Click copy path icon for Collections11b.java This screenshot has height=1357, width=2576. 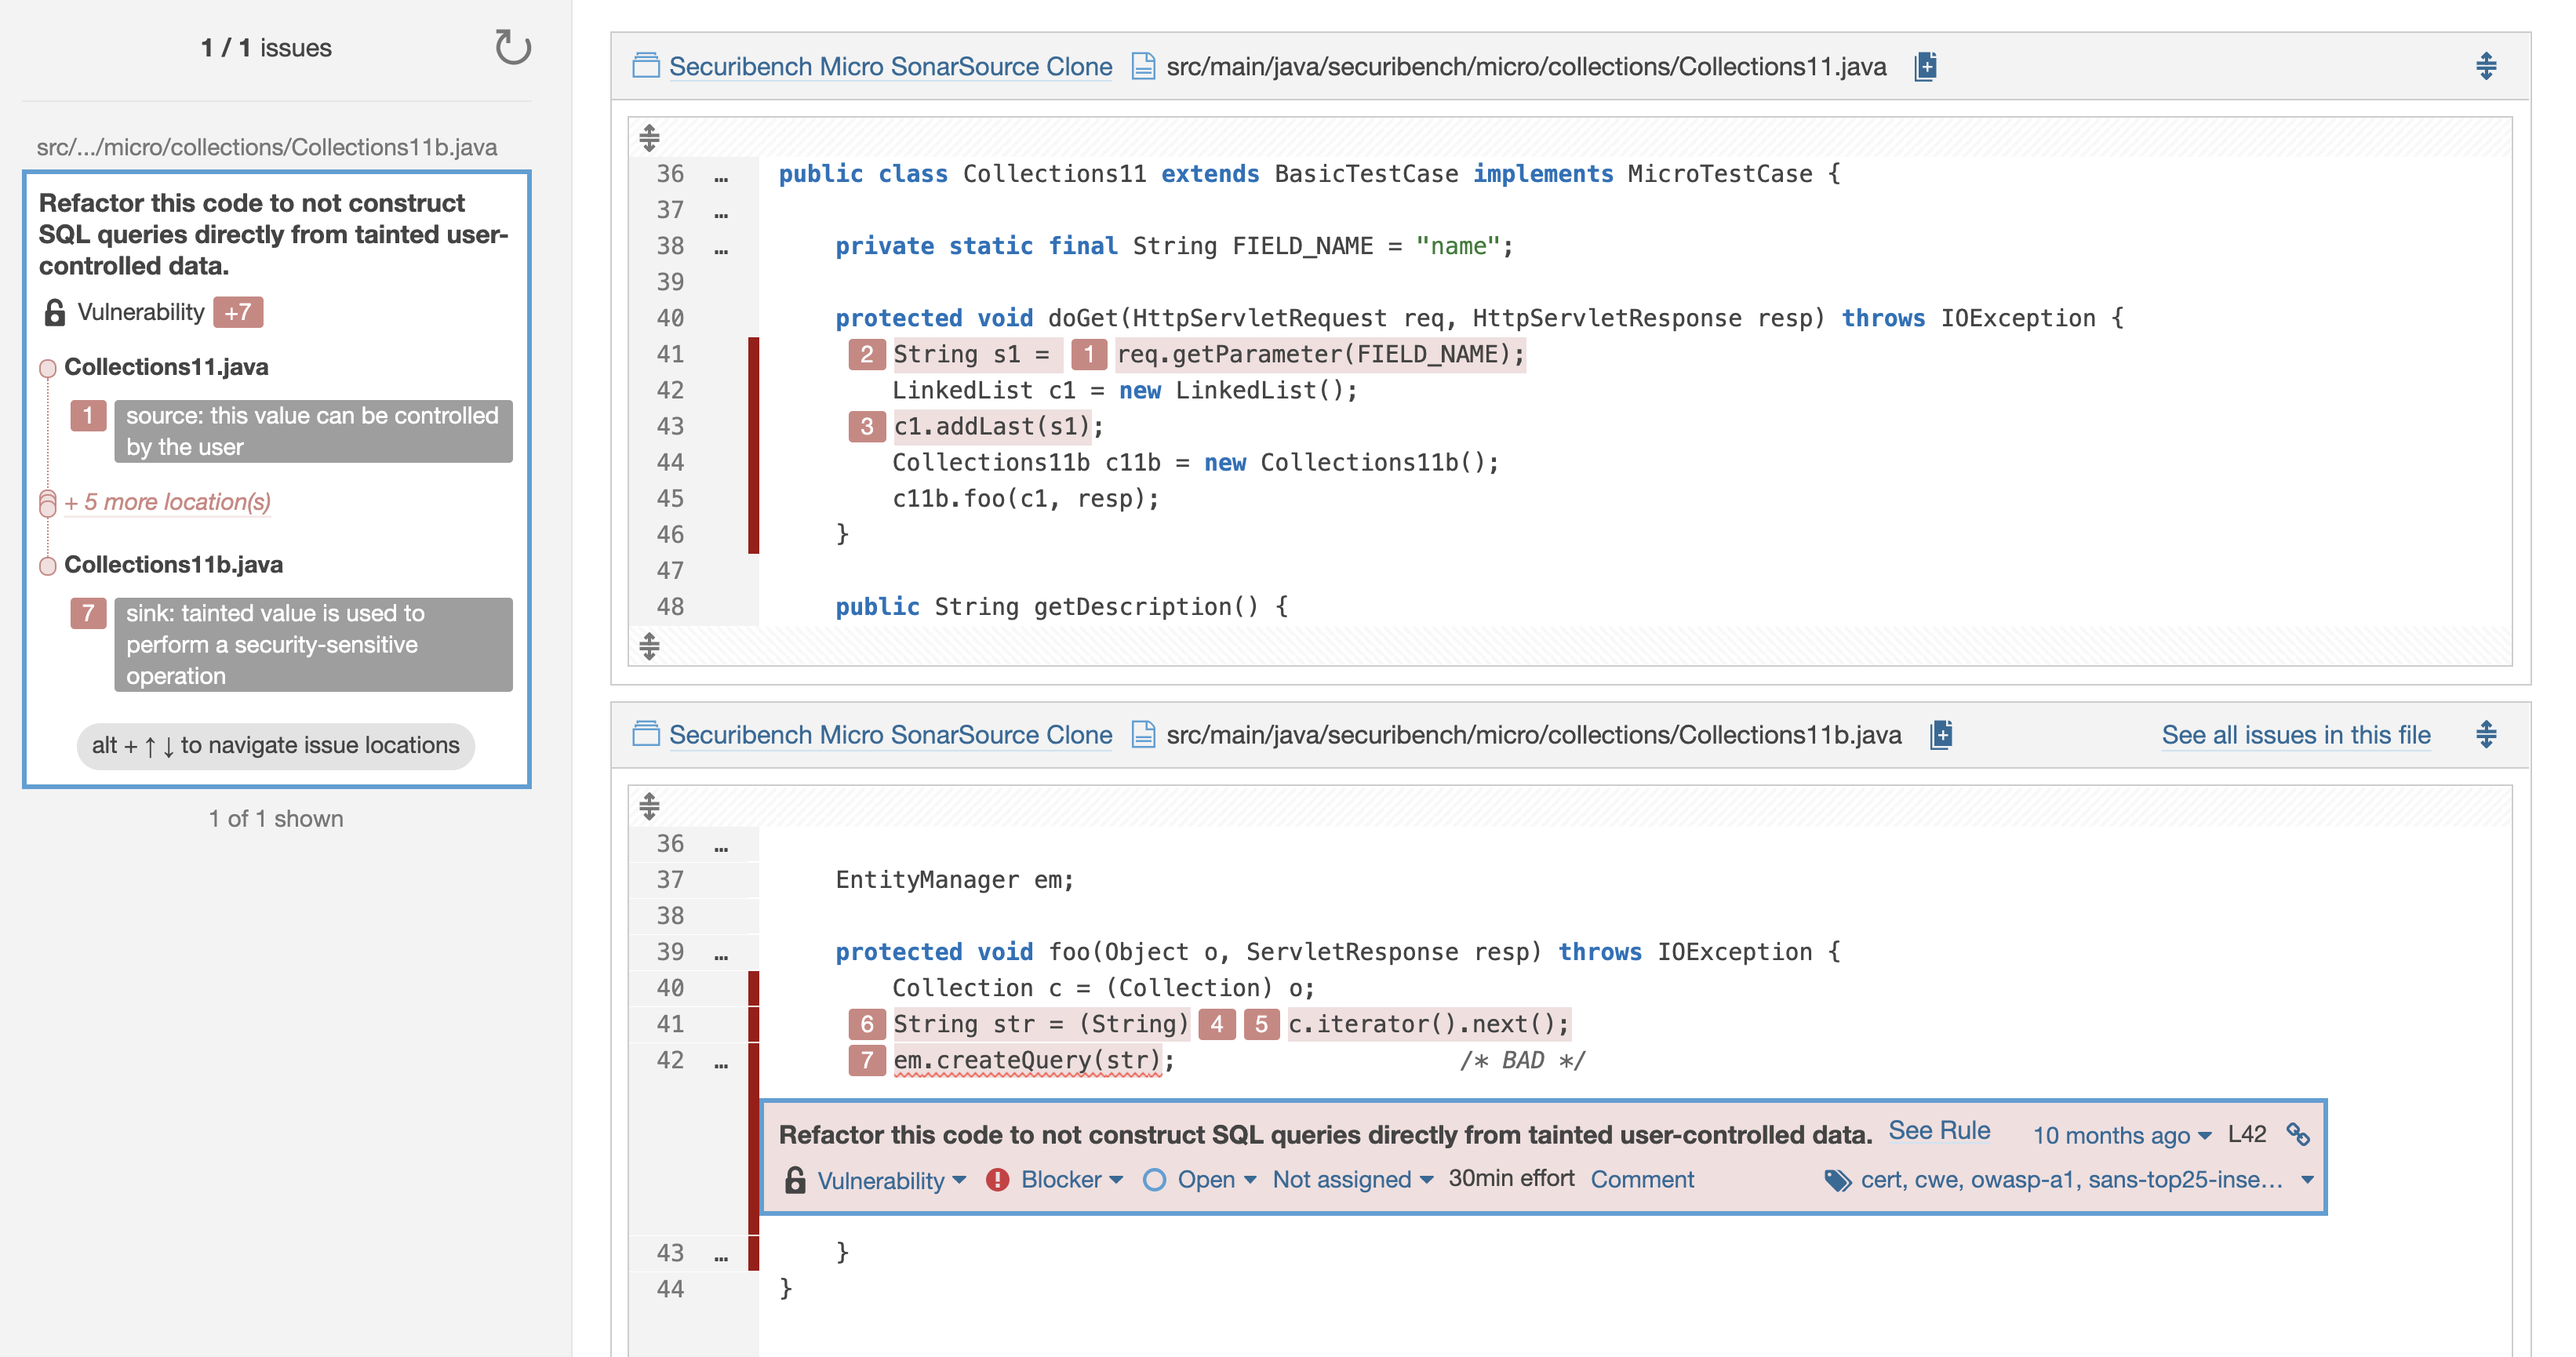1940,735
